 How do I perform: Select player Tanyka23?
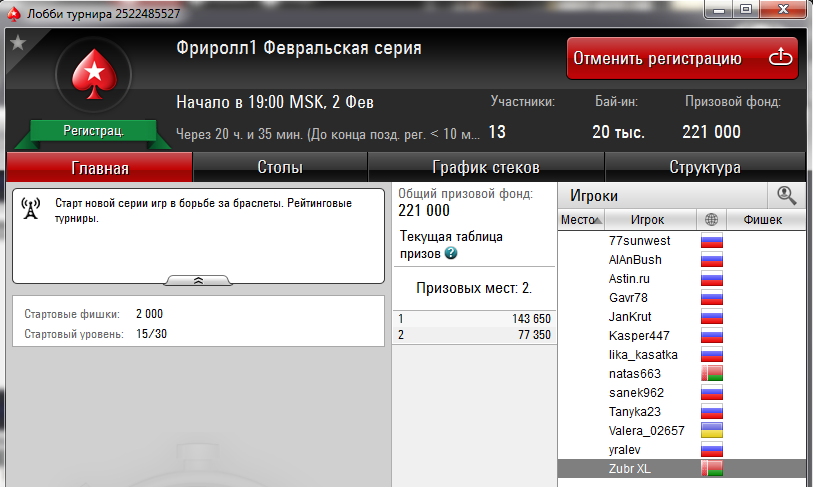tap(682, 412)
